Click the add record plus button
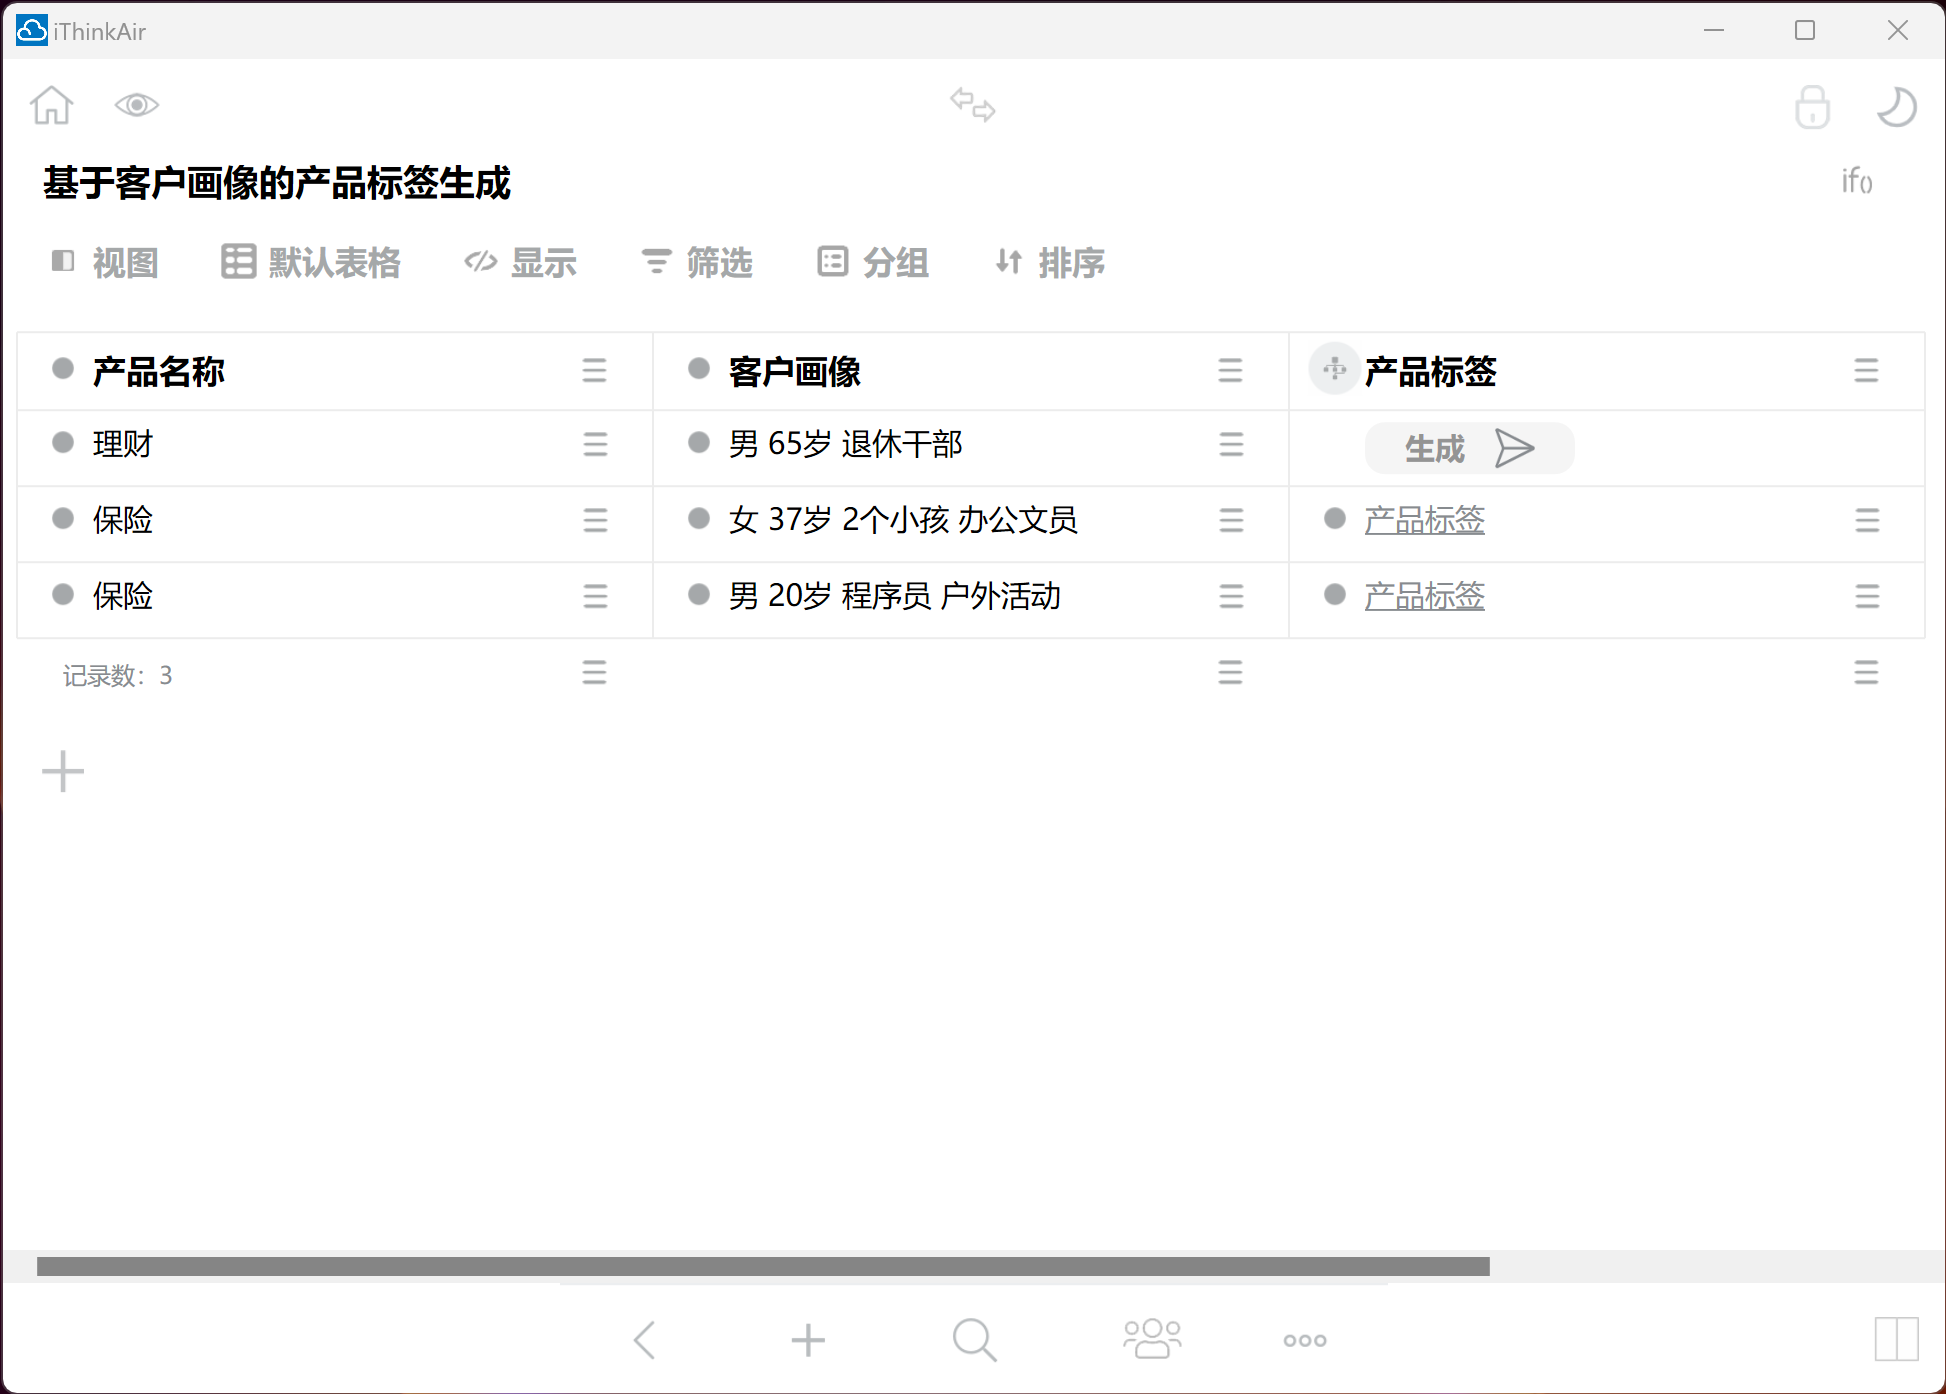This screenshot has width=1946, height=1394. (63, 771)
